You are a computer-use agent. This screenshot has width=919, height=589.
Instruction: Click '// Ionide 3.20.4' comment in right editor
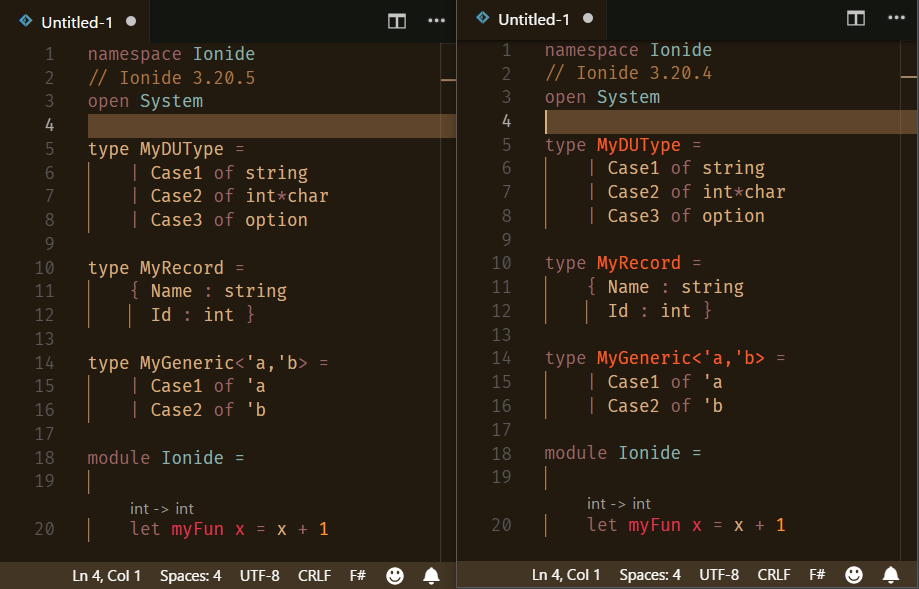click(x=628, y=73)
